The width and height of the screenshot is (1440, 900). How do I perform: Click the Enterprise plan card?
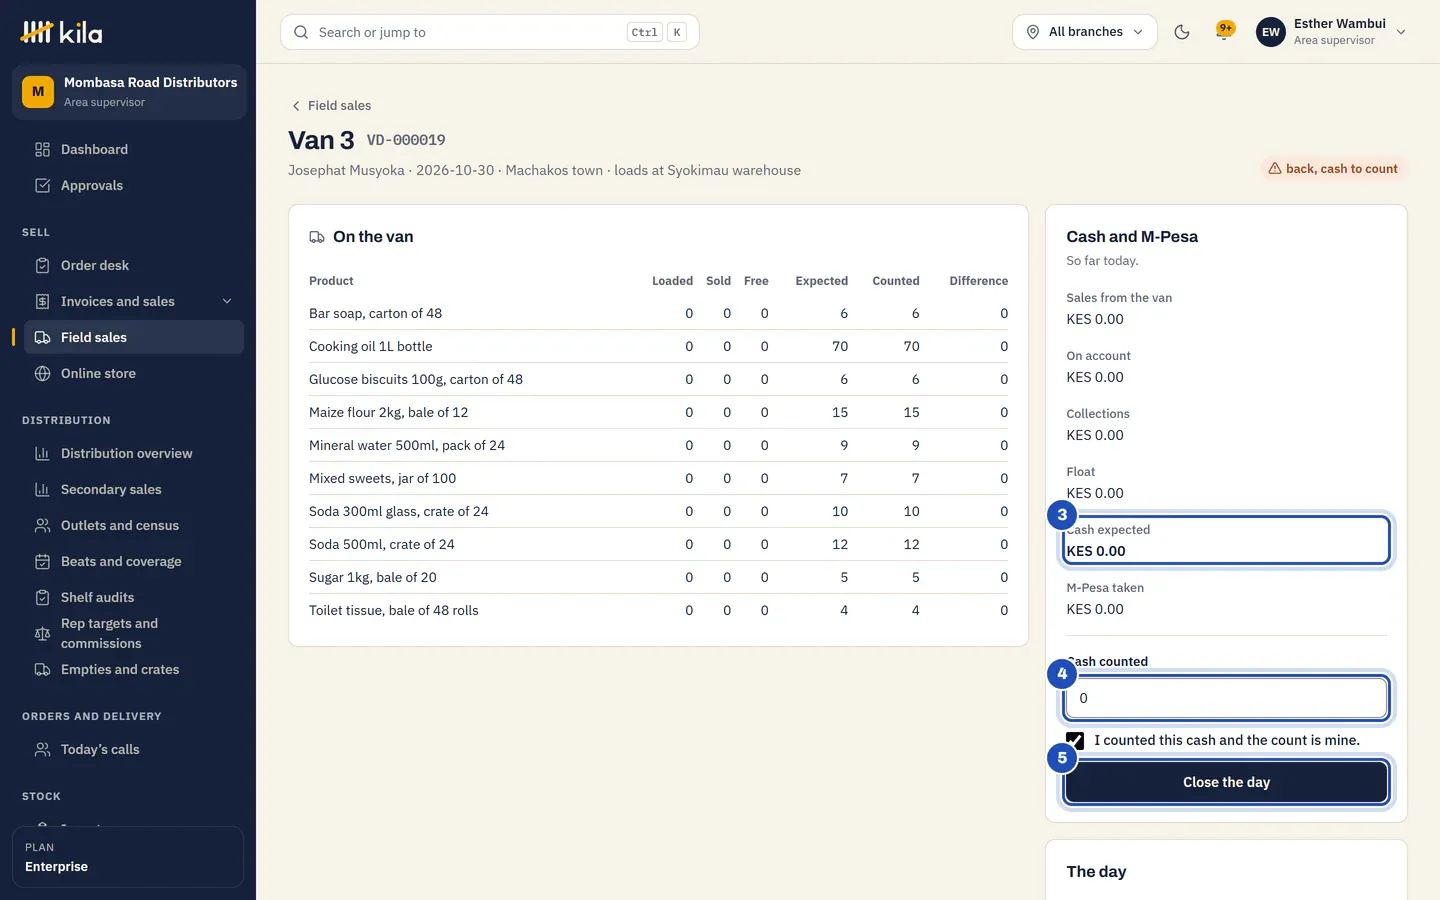(x=128, y=857)
